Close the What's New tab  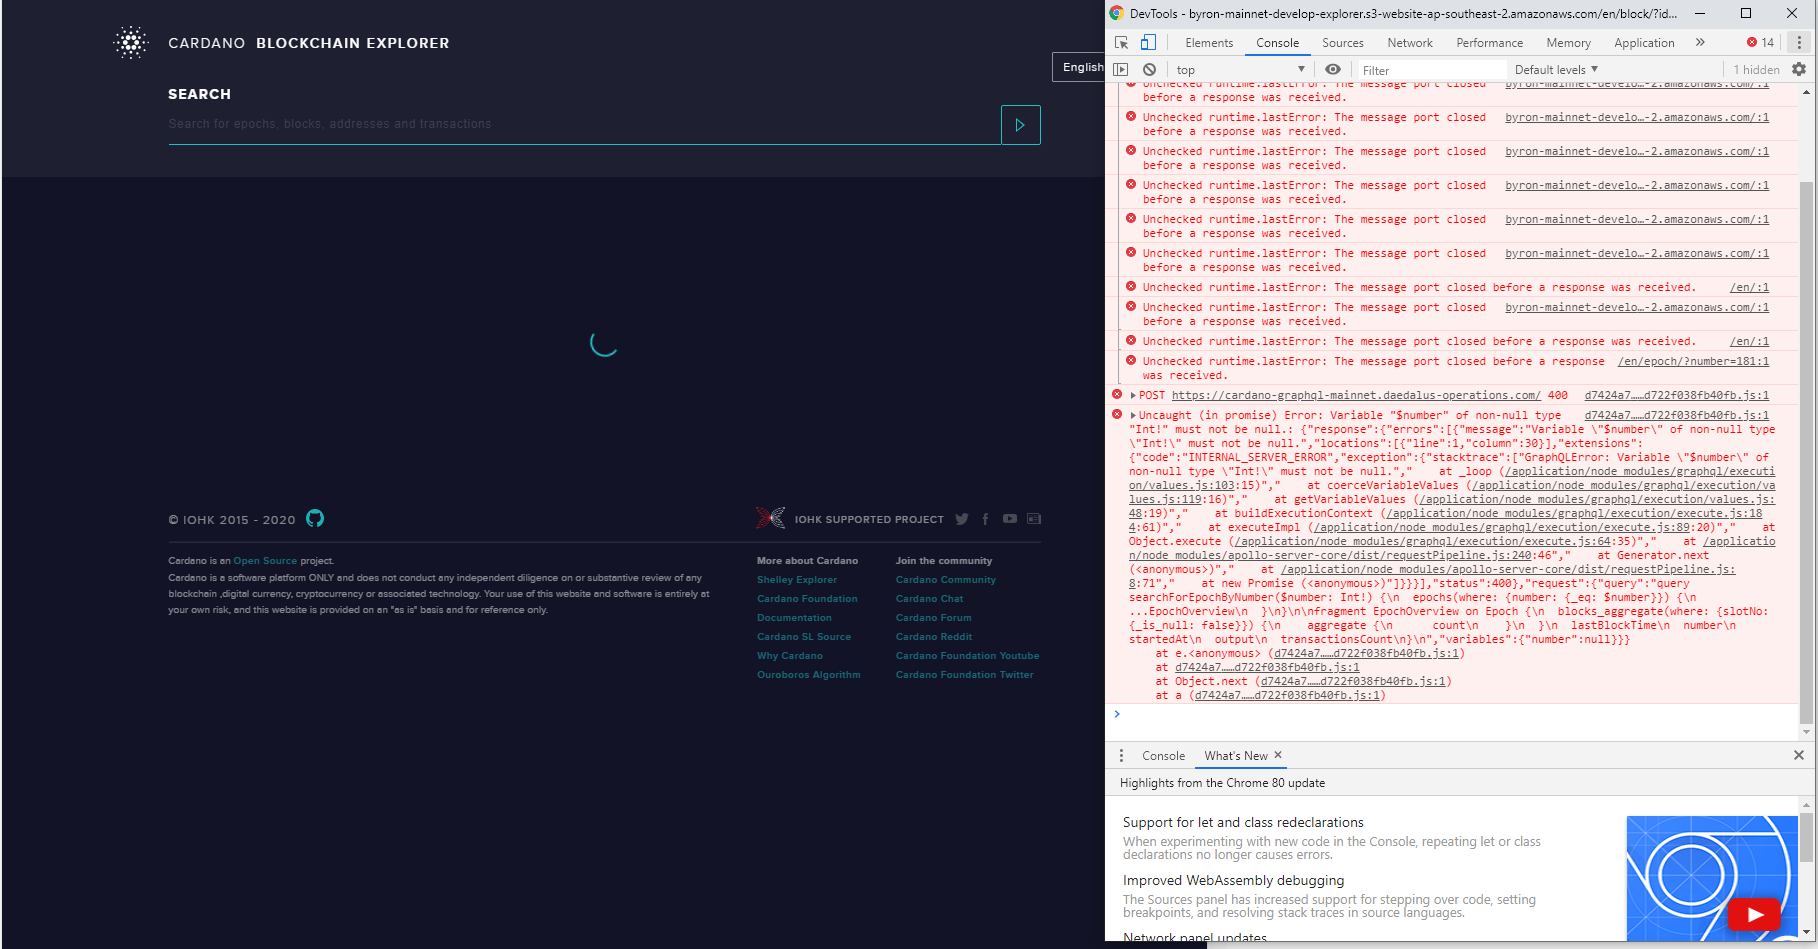point(1278,755)
